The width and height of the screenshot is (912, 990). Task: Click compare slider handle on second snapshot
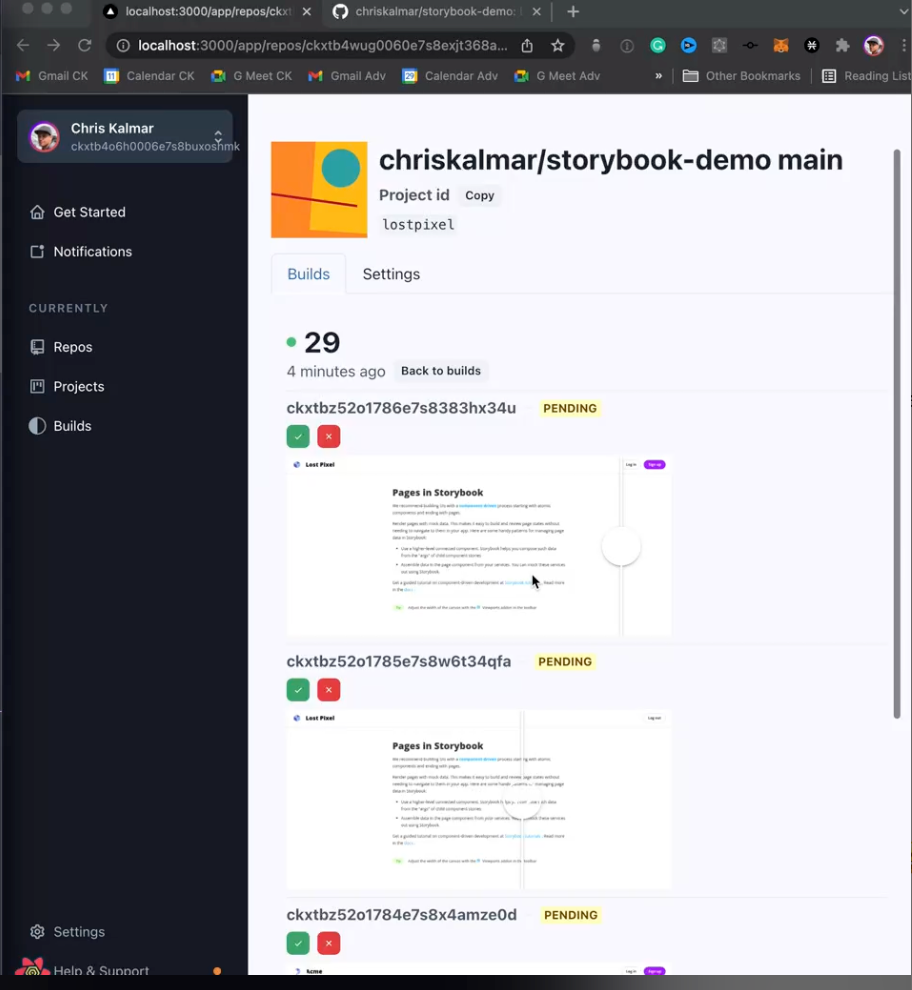coord(522,801)
